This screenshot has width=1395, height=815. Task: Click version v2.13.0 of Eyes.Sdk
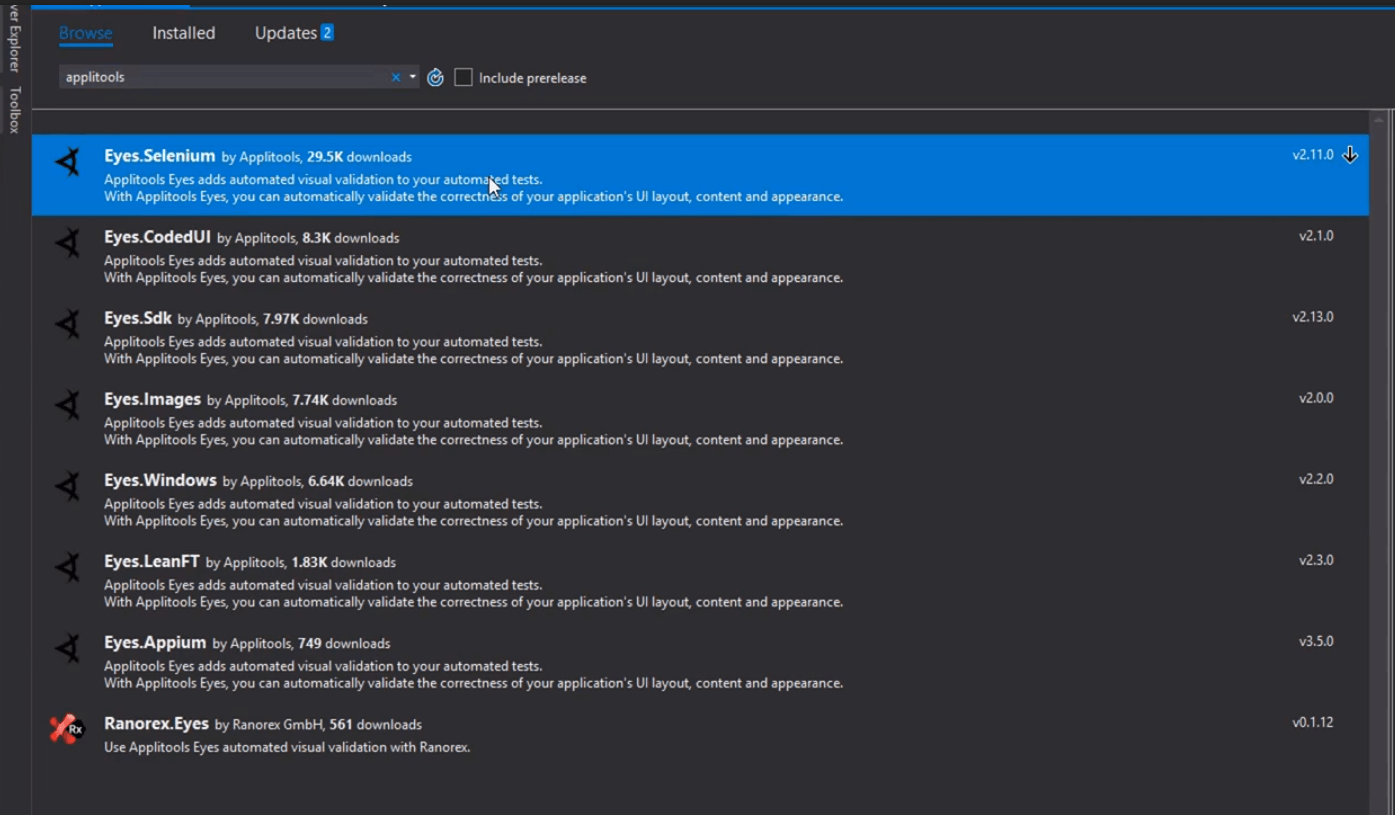pos(1313,317)
